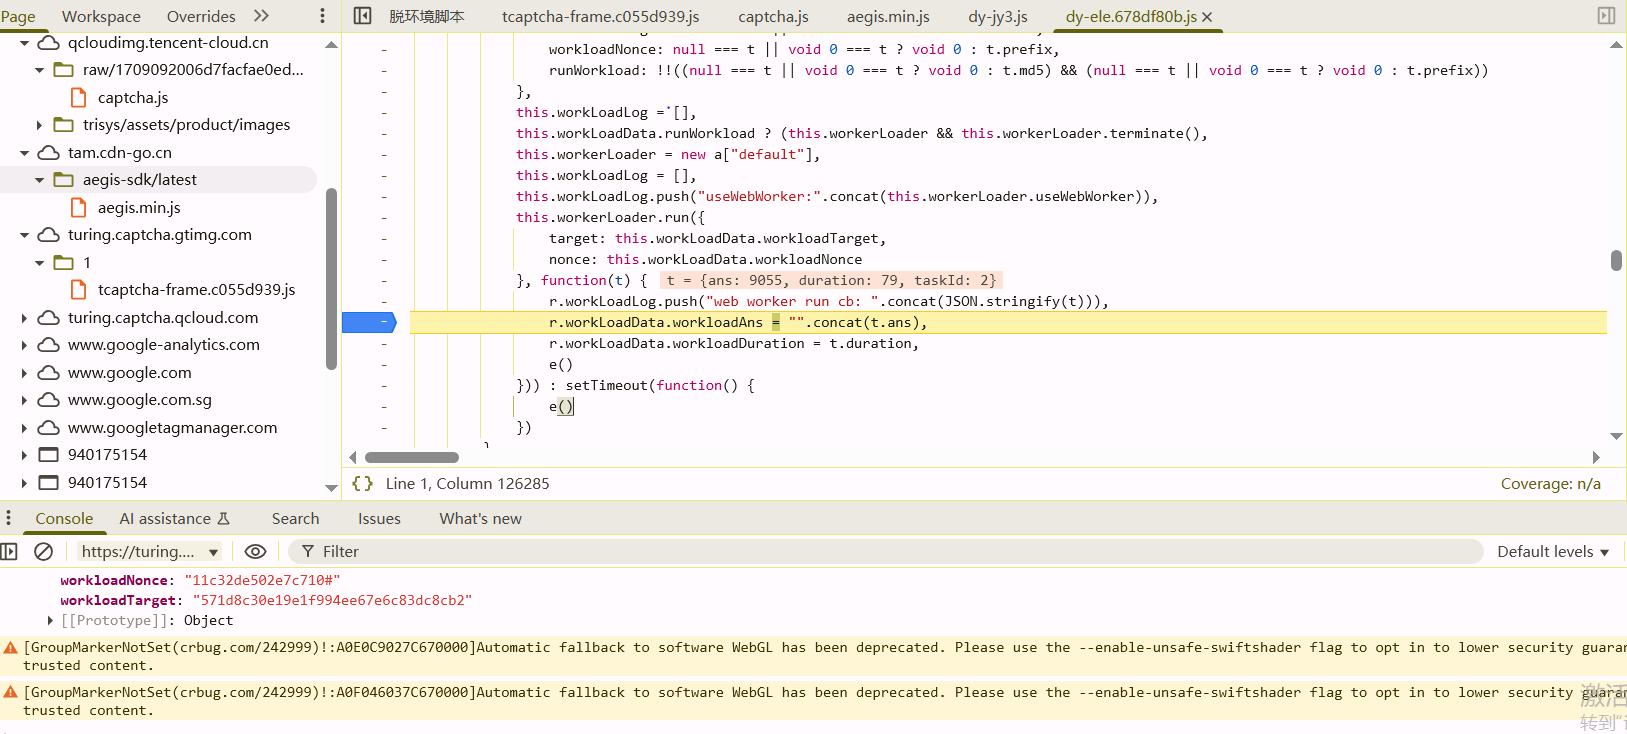The width and height of the screenshot is (1627, 734).
Task: Show more navigator tabs with double chevron
Action: pyautogui.click(x=261, y=16)
